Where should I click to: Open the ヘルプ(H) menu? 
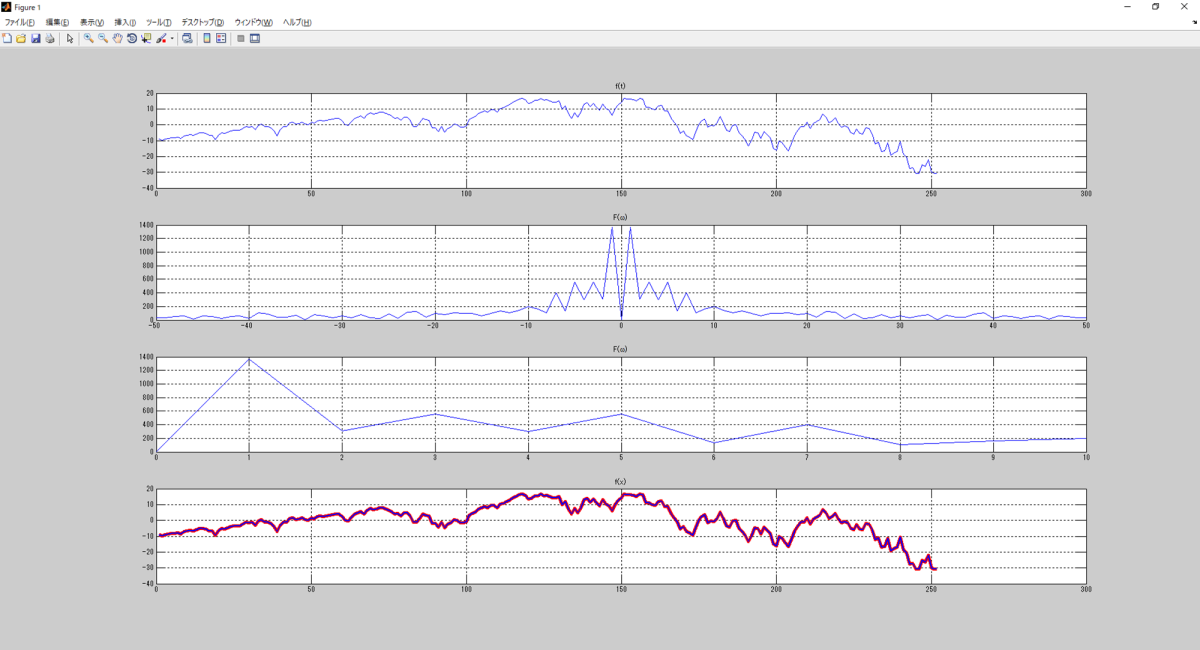[297, 22]
